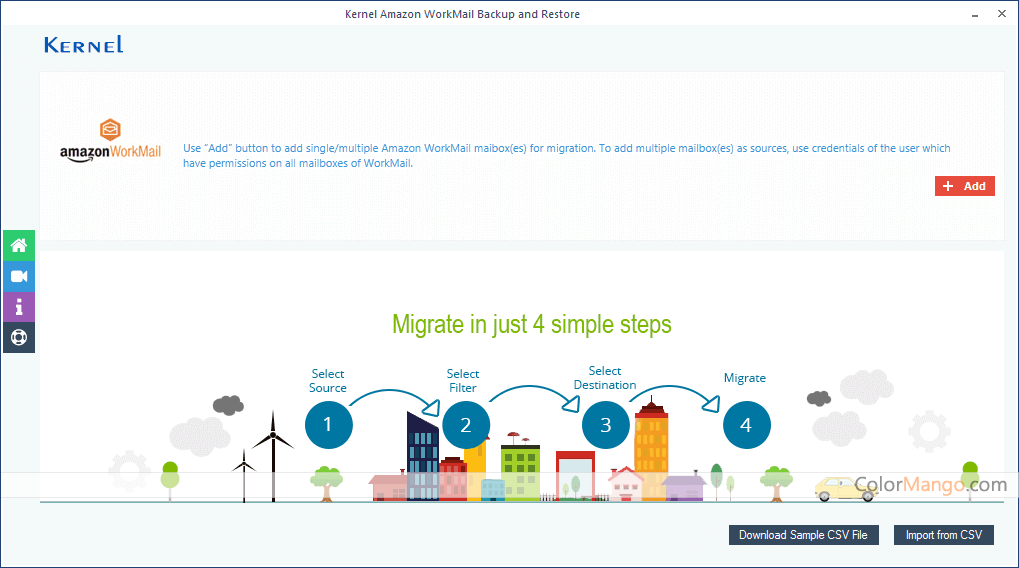Viewport: 1019px width, 568px height.
Task: Select the step 1 circle
Action: [x=328, y=425]
